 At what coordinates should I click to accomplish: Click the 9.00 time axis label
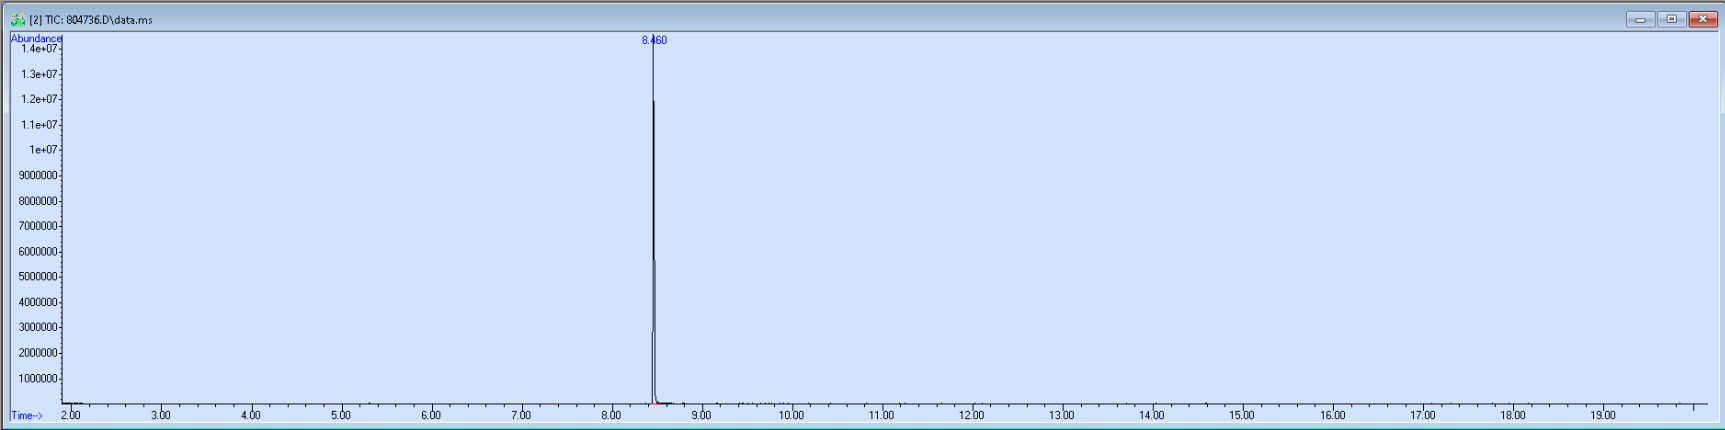click(701, 415)
